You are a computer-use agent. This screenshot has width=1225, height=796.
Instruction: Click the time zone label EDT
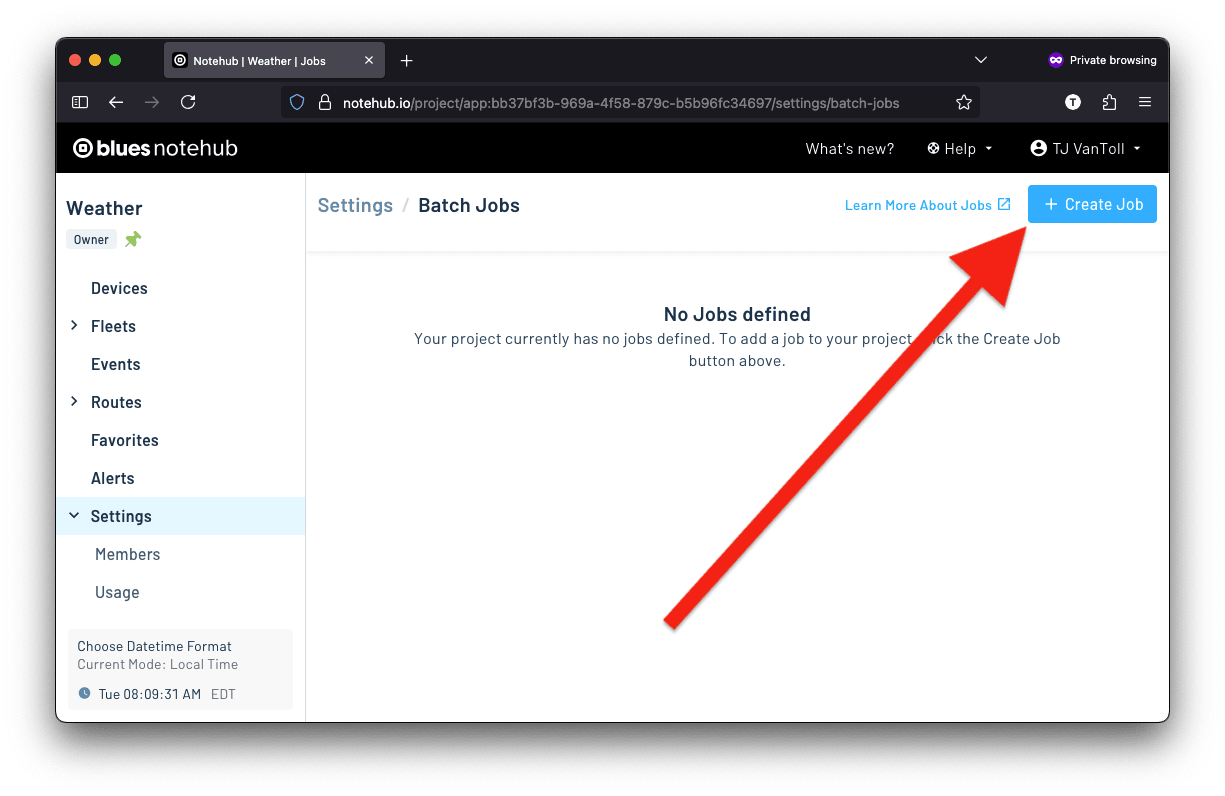click(223, 694)
